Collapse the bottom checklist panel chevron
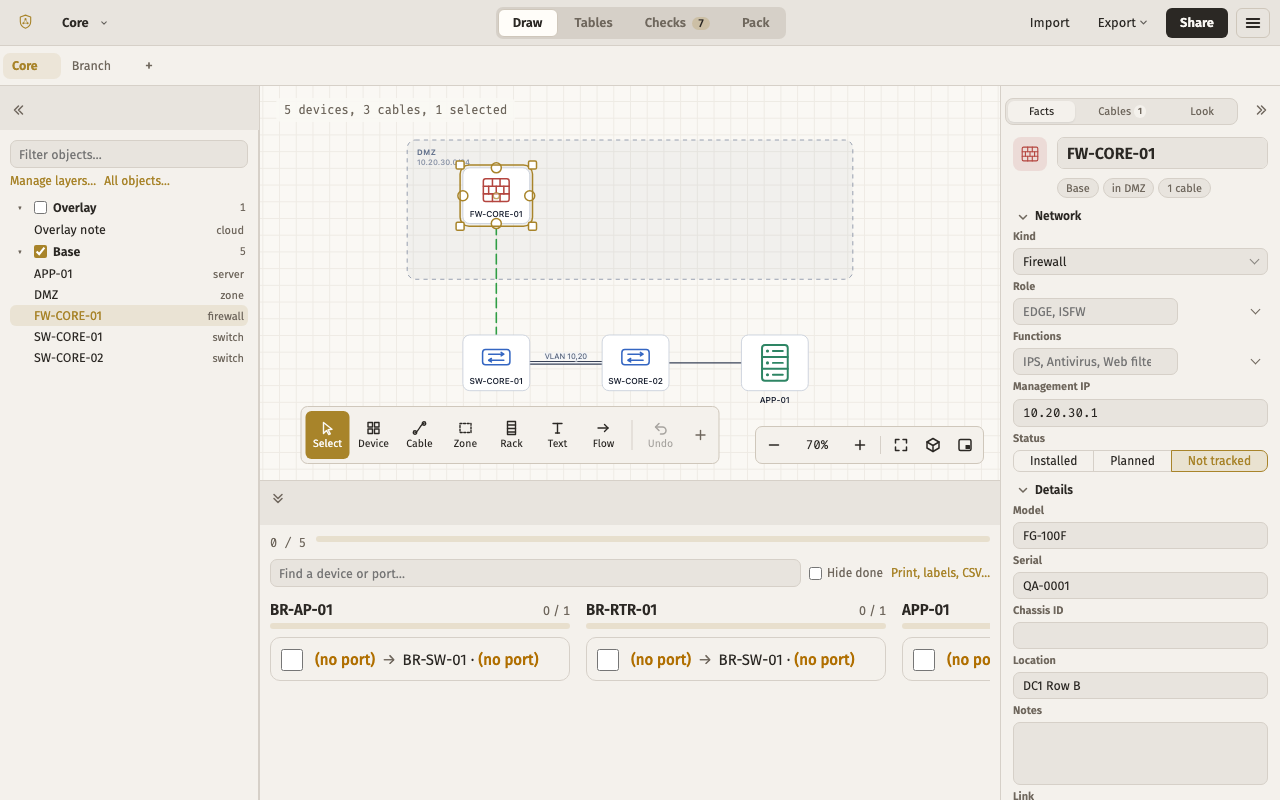The width and height of the screenshot is (1280, 800). click(x=278, y=498)
